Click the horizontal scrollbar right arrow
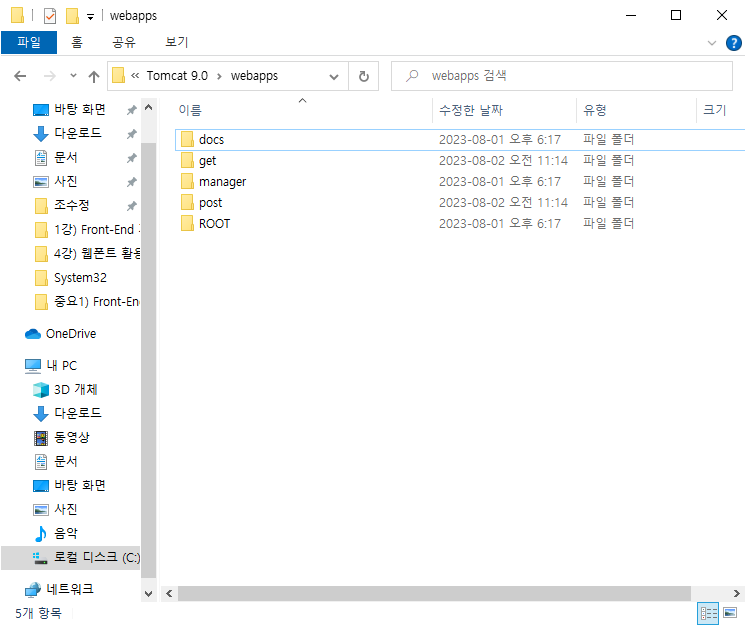Image resolution: width=746 pixels, height=626 pixels. (x=736, y=594)
